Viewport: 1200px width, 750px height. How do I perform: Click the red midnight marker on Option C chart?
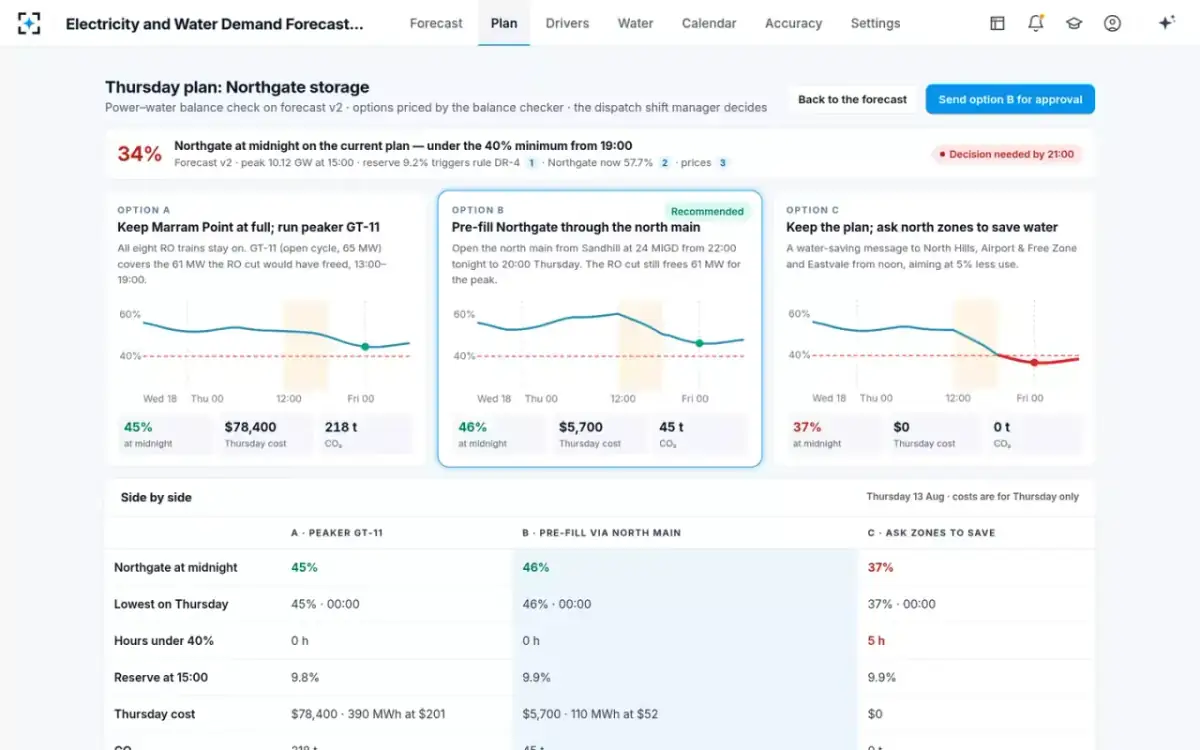pyautogui.click(x=1034, y=362)
